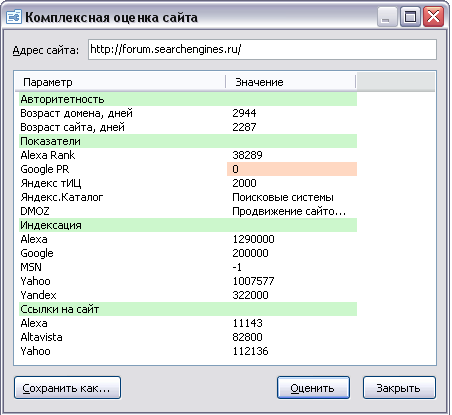Click the highlighted Google PR value 0
This screenshot has height=415, width=452.
pos(292,169)
